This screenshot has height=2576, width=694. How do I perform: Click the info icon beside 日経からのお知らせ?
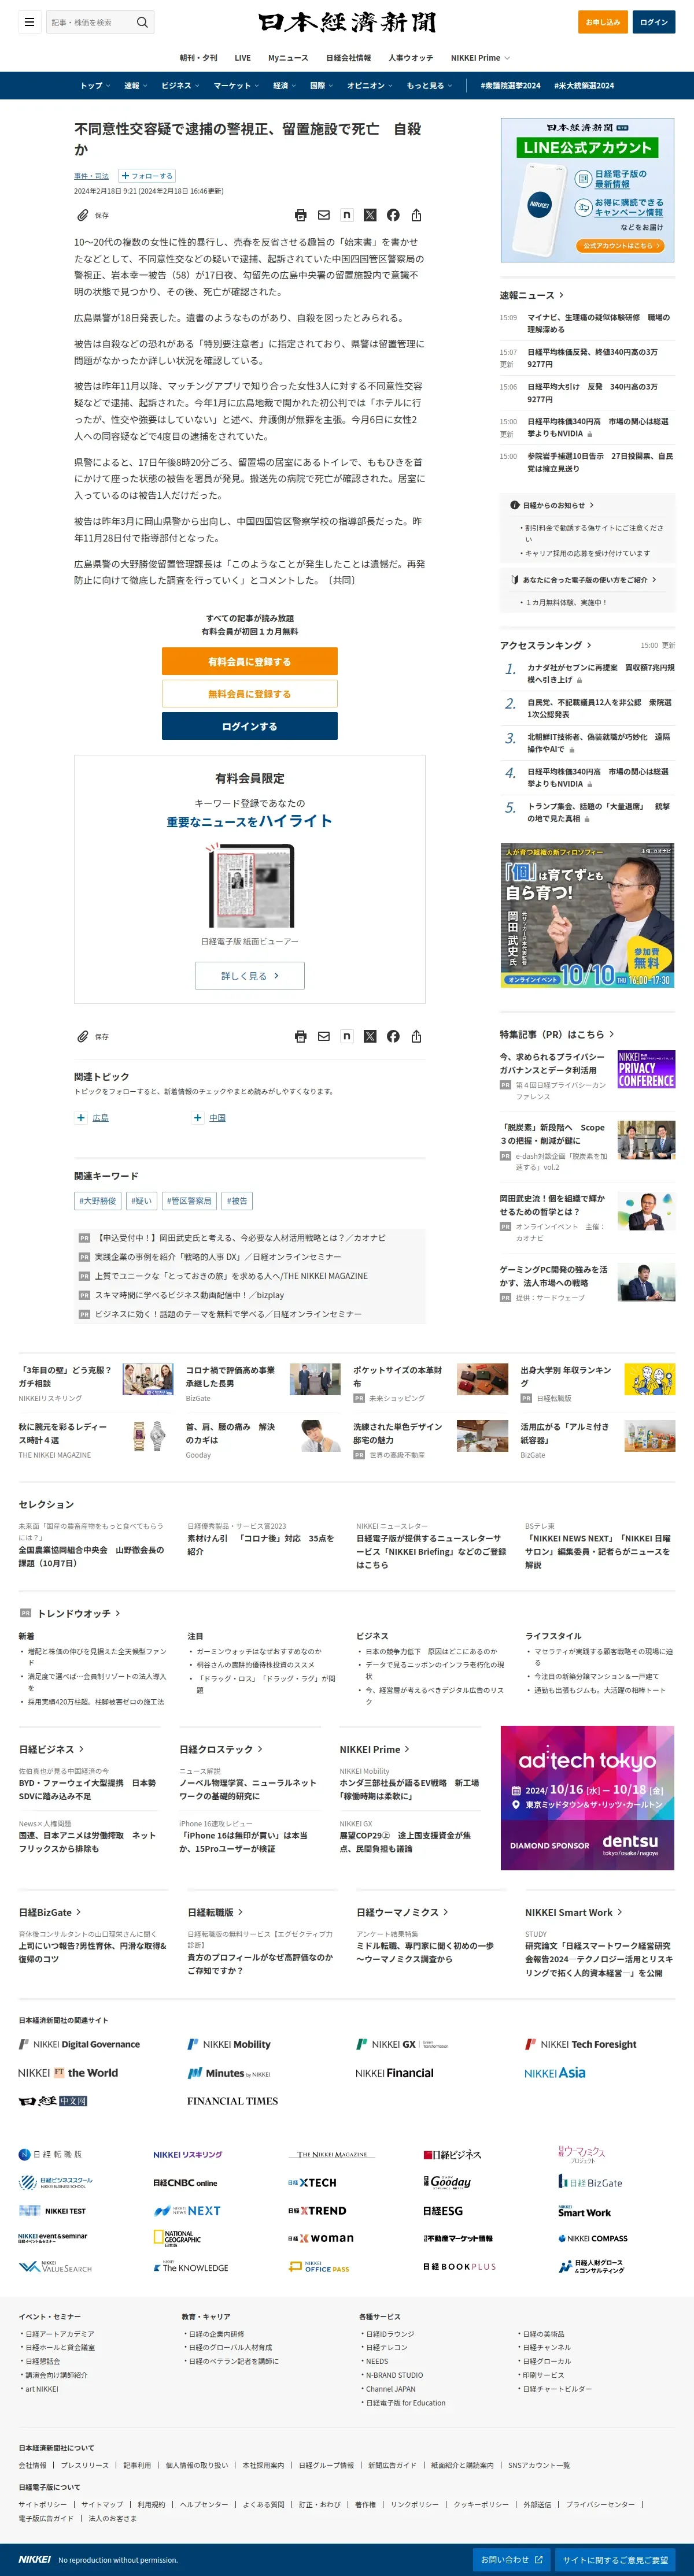coord(515,505)
